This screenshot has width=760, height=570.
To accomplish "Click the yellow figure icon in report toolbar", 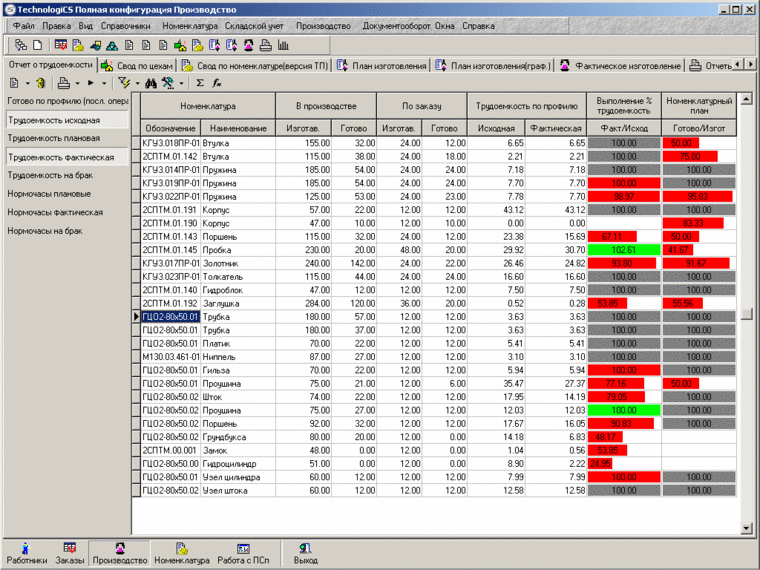I will (x=41, y=83).
